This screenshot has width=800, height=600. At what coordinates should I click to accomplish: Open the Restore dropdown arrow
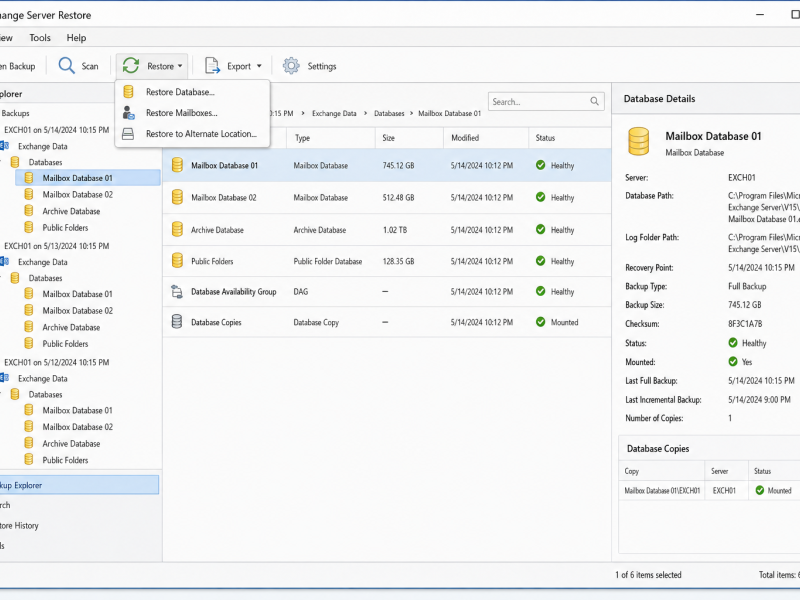[180, 66]
